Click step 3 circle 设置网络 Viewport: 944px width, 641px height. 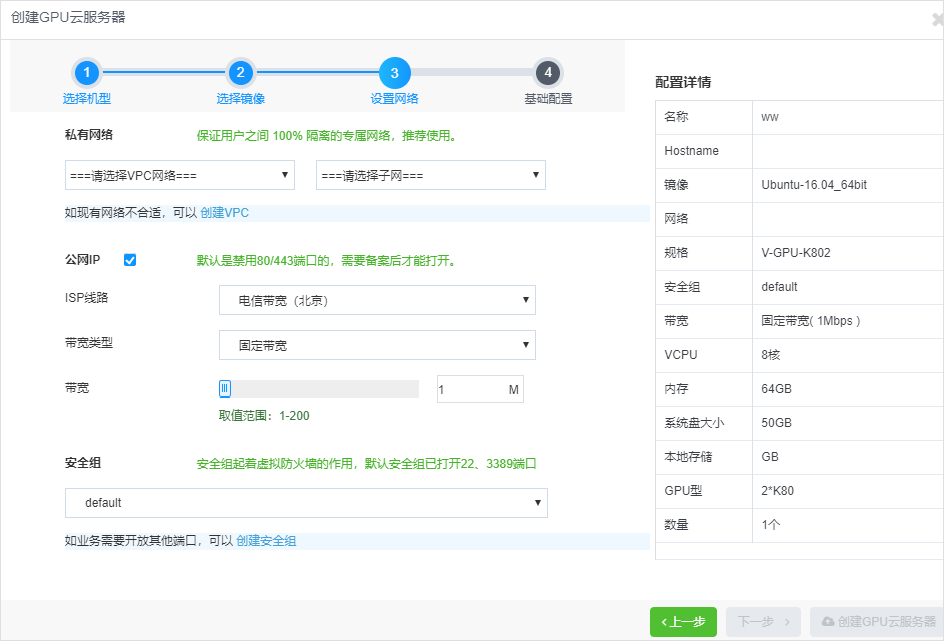tap(394, 73)
